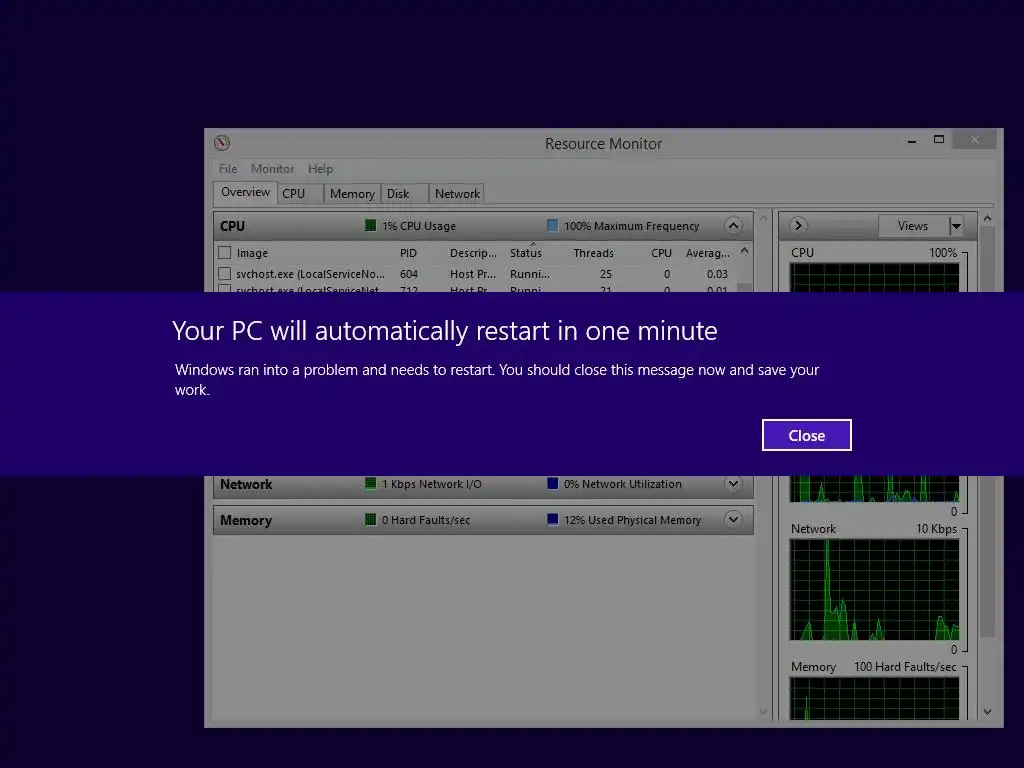This screenshot has height=768, width=1024.
Task: Collapse the graphs pane arrow button
Action: click(x=798, y=225)
